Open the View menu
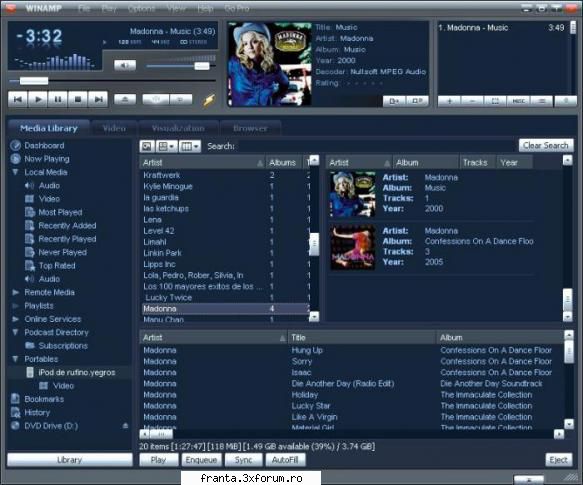 [176, 9]
